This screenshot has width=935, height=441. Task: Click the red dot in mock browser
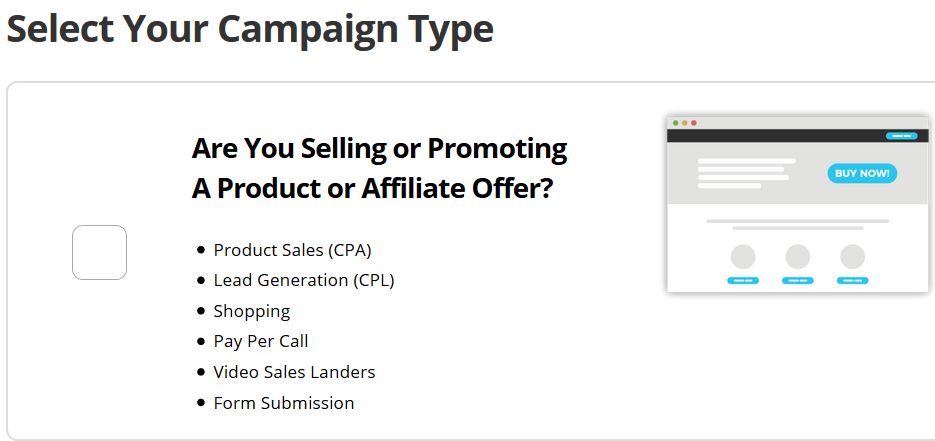[693, 123]
